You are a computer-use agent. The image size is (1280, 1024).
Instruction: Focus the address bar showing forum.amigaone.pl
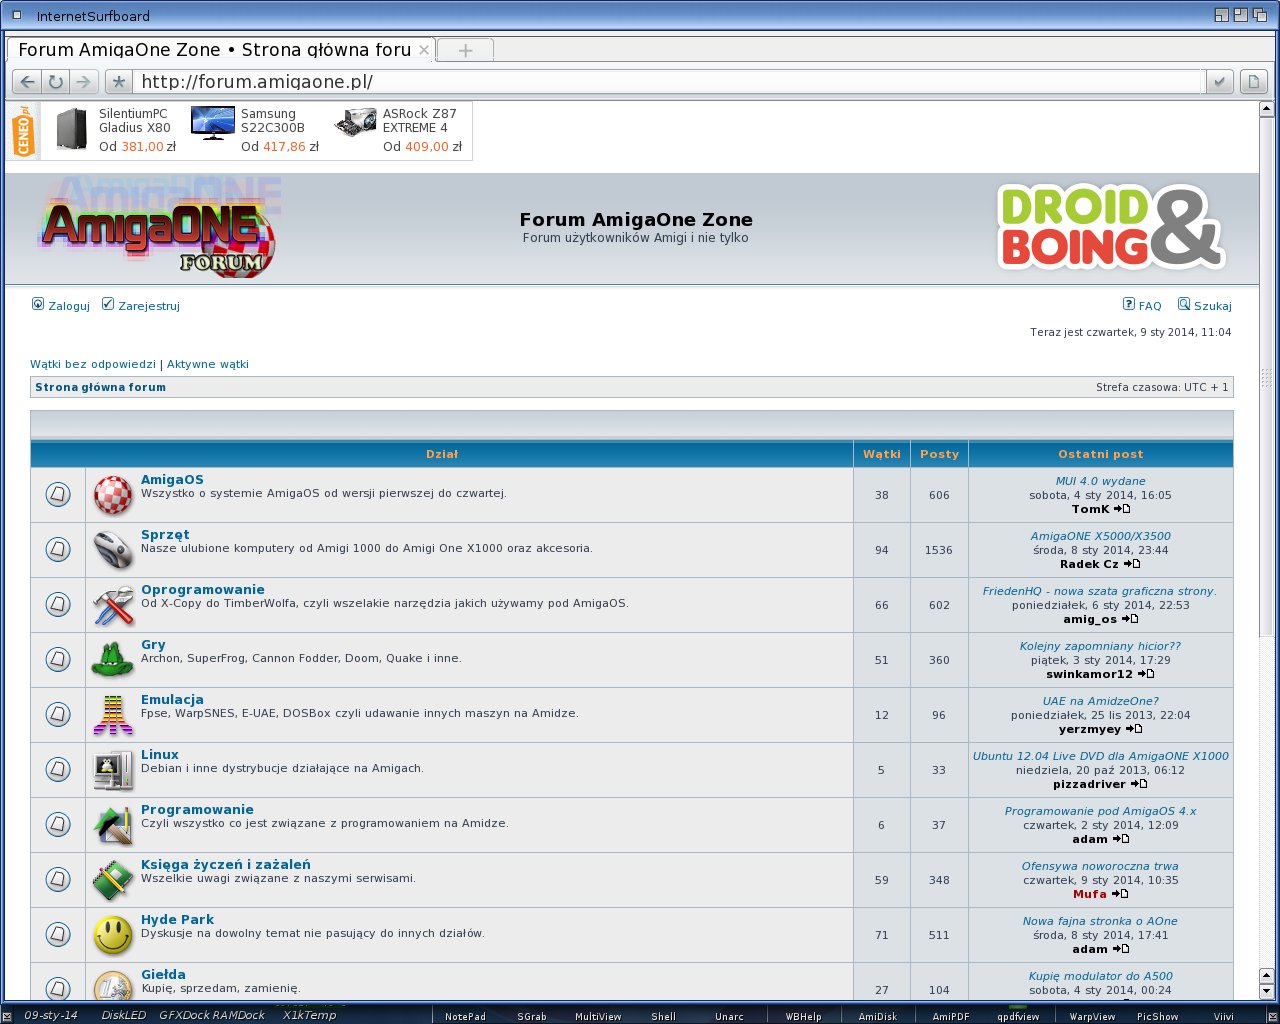click(670, 82)
